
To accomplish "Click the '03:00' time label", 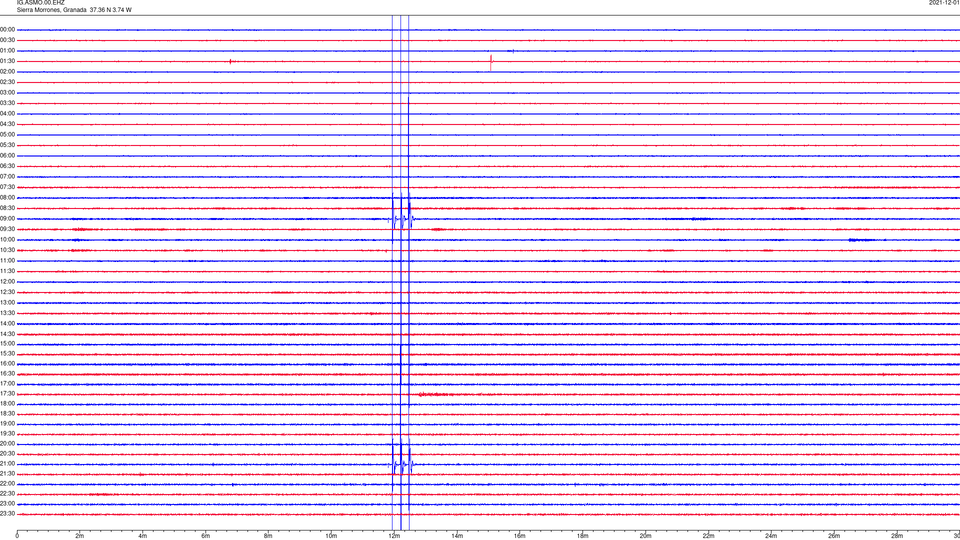I will pyautogui.click(x=7, y=93).
